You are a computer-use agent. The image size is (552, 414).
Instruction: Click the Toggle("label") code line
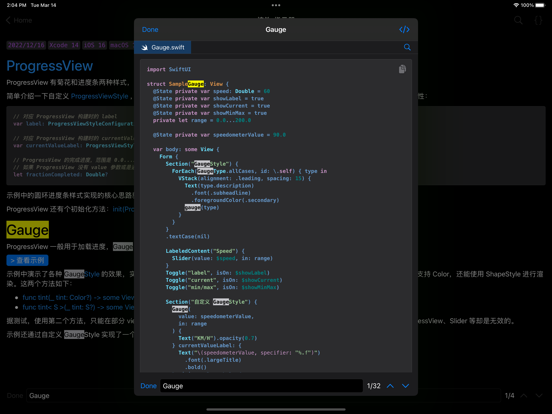[x=218, y=273]
